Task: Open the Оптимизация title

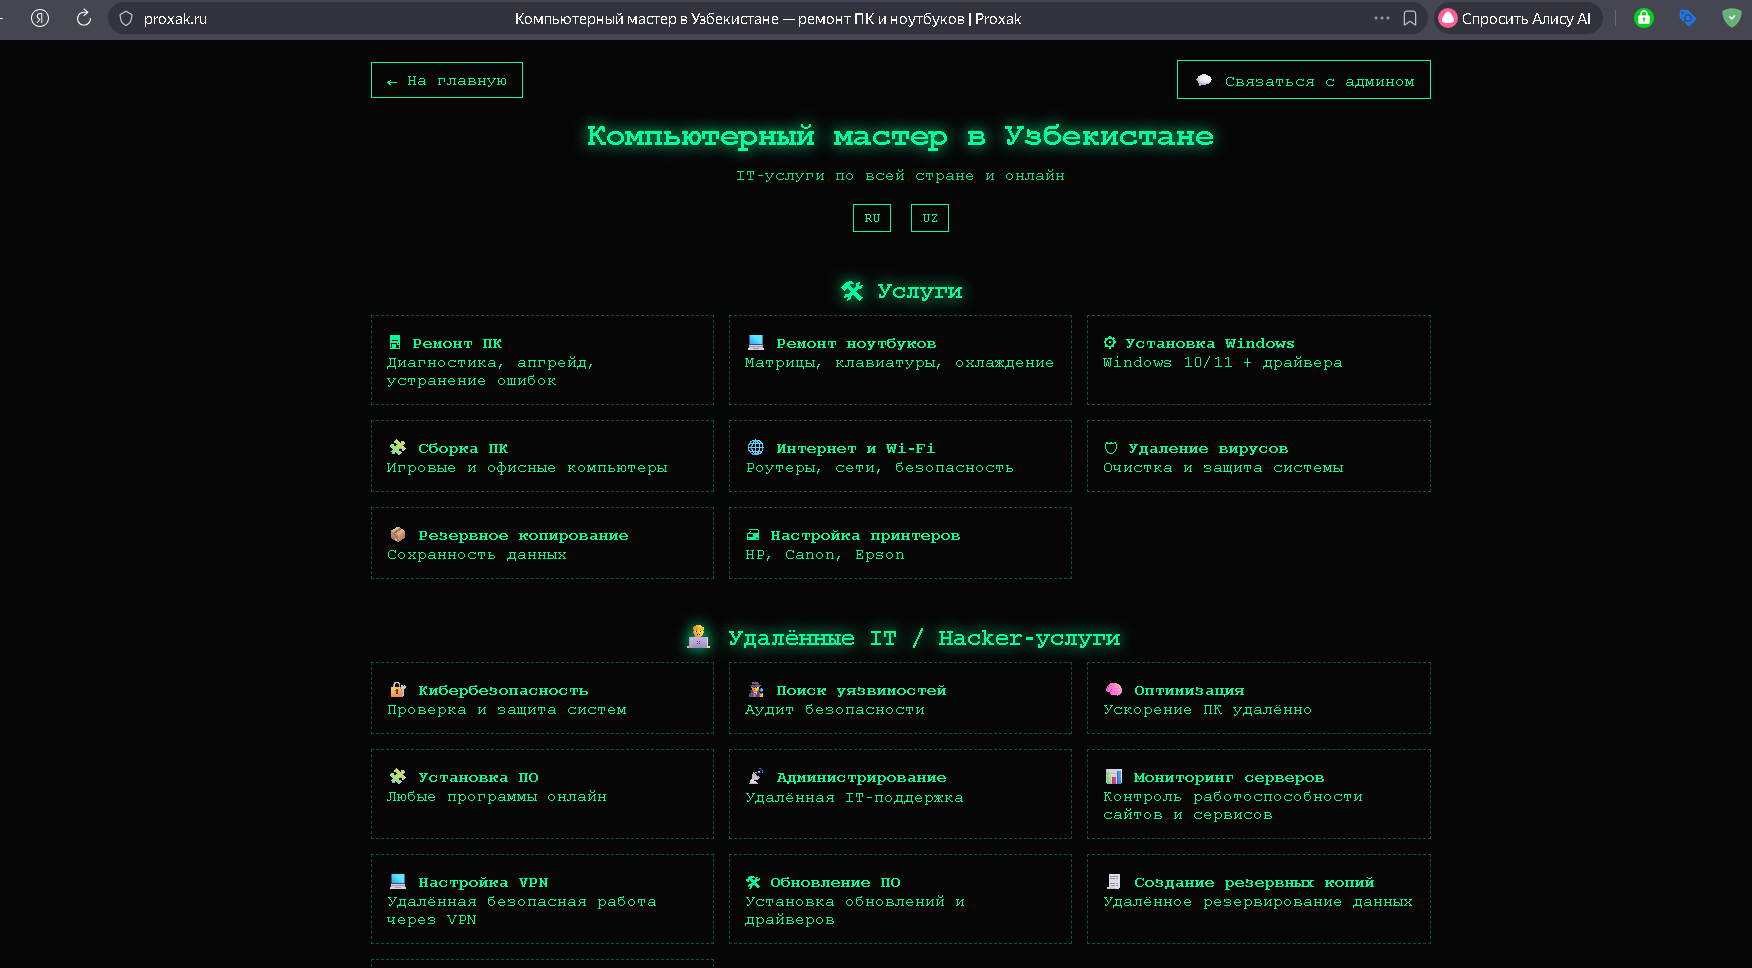Action: click(x=1189, y=690)
